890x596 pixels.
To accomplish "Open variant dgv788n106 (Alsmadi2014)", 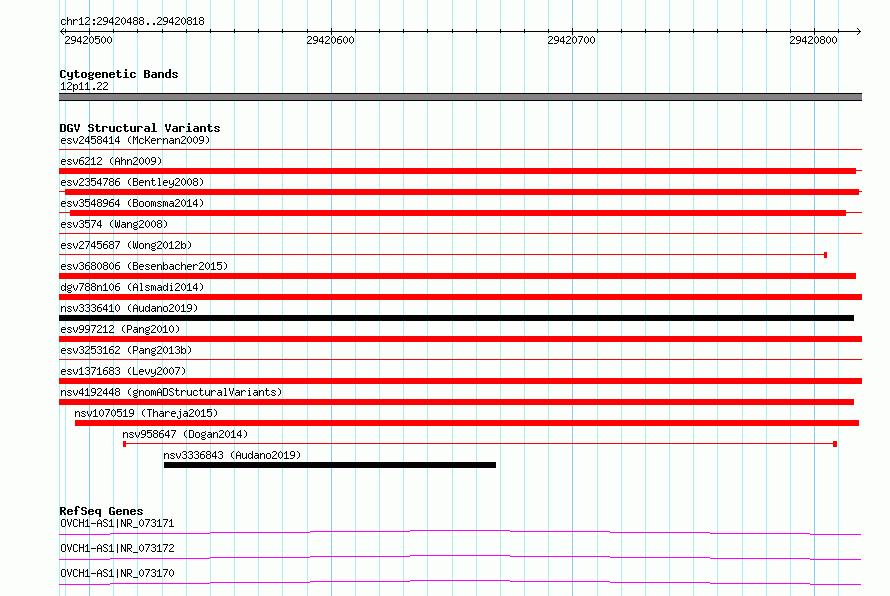I will click(132, 287).
